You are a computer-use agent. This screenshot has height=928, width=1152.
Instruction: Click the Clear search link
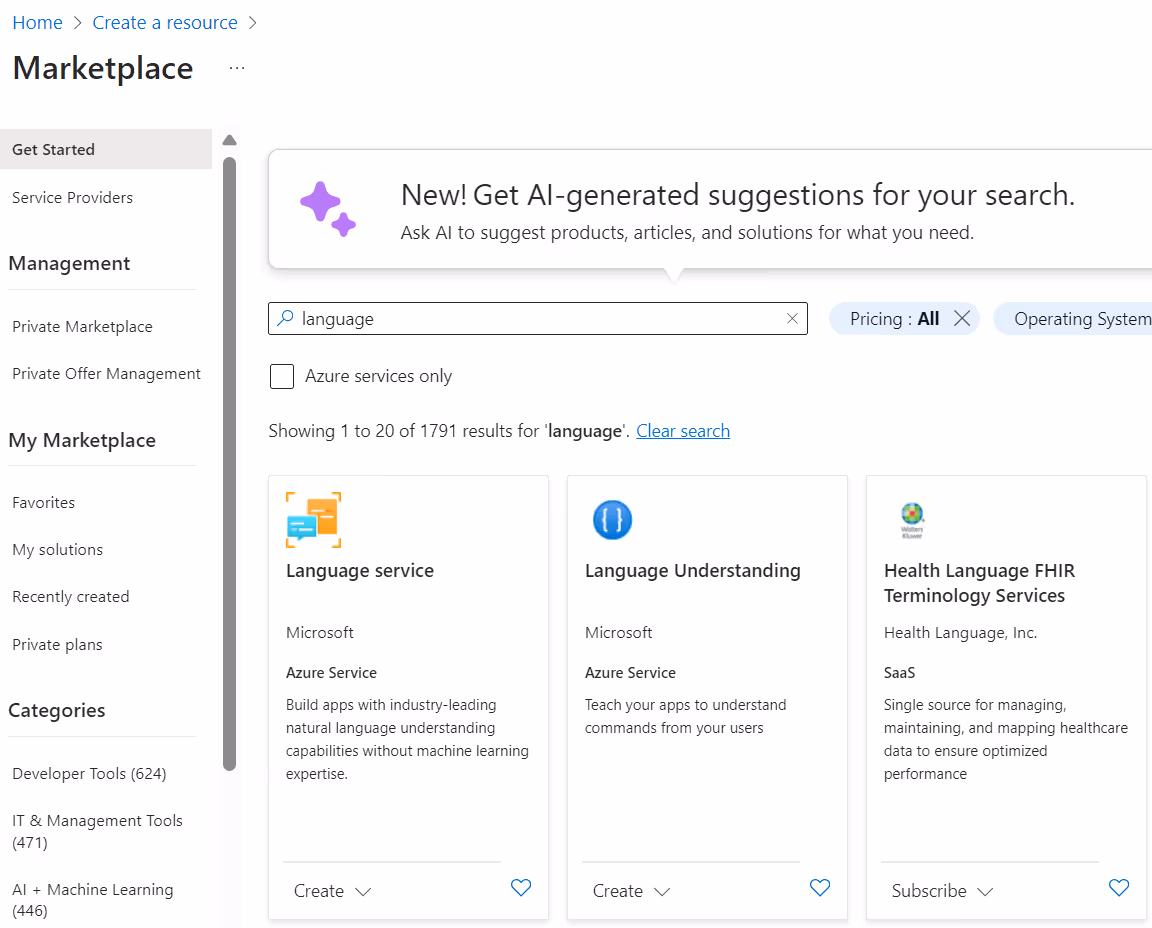[x=683, y=431]
